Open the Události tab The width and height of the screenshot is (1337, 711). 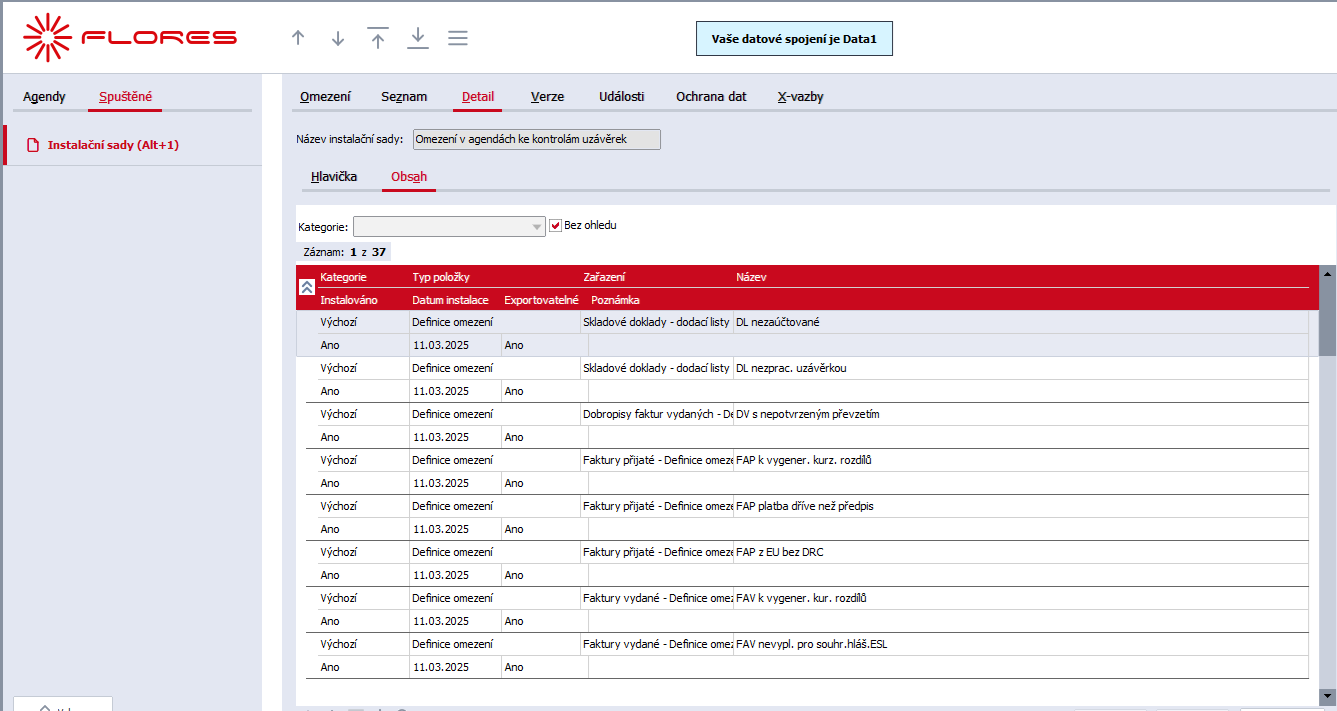pos(621,97)
